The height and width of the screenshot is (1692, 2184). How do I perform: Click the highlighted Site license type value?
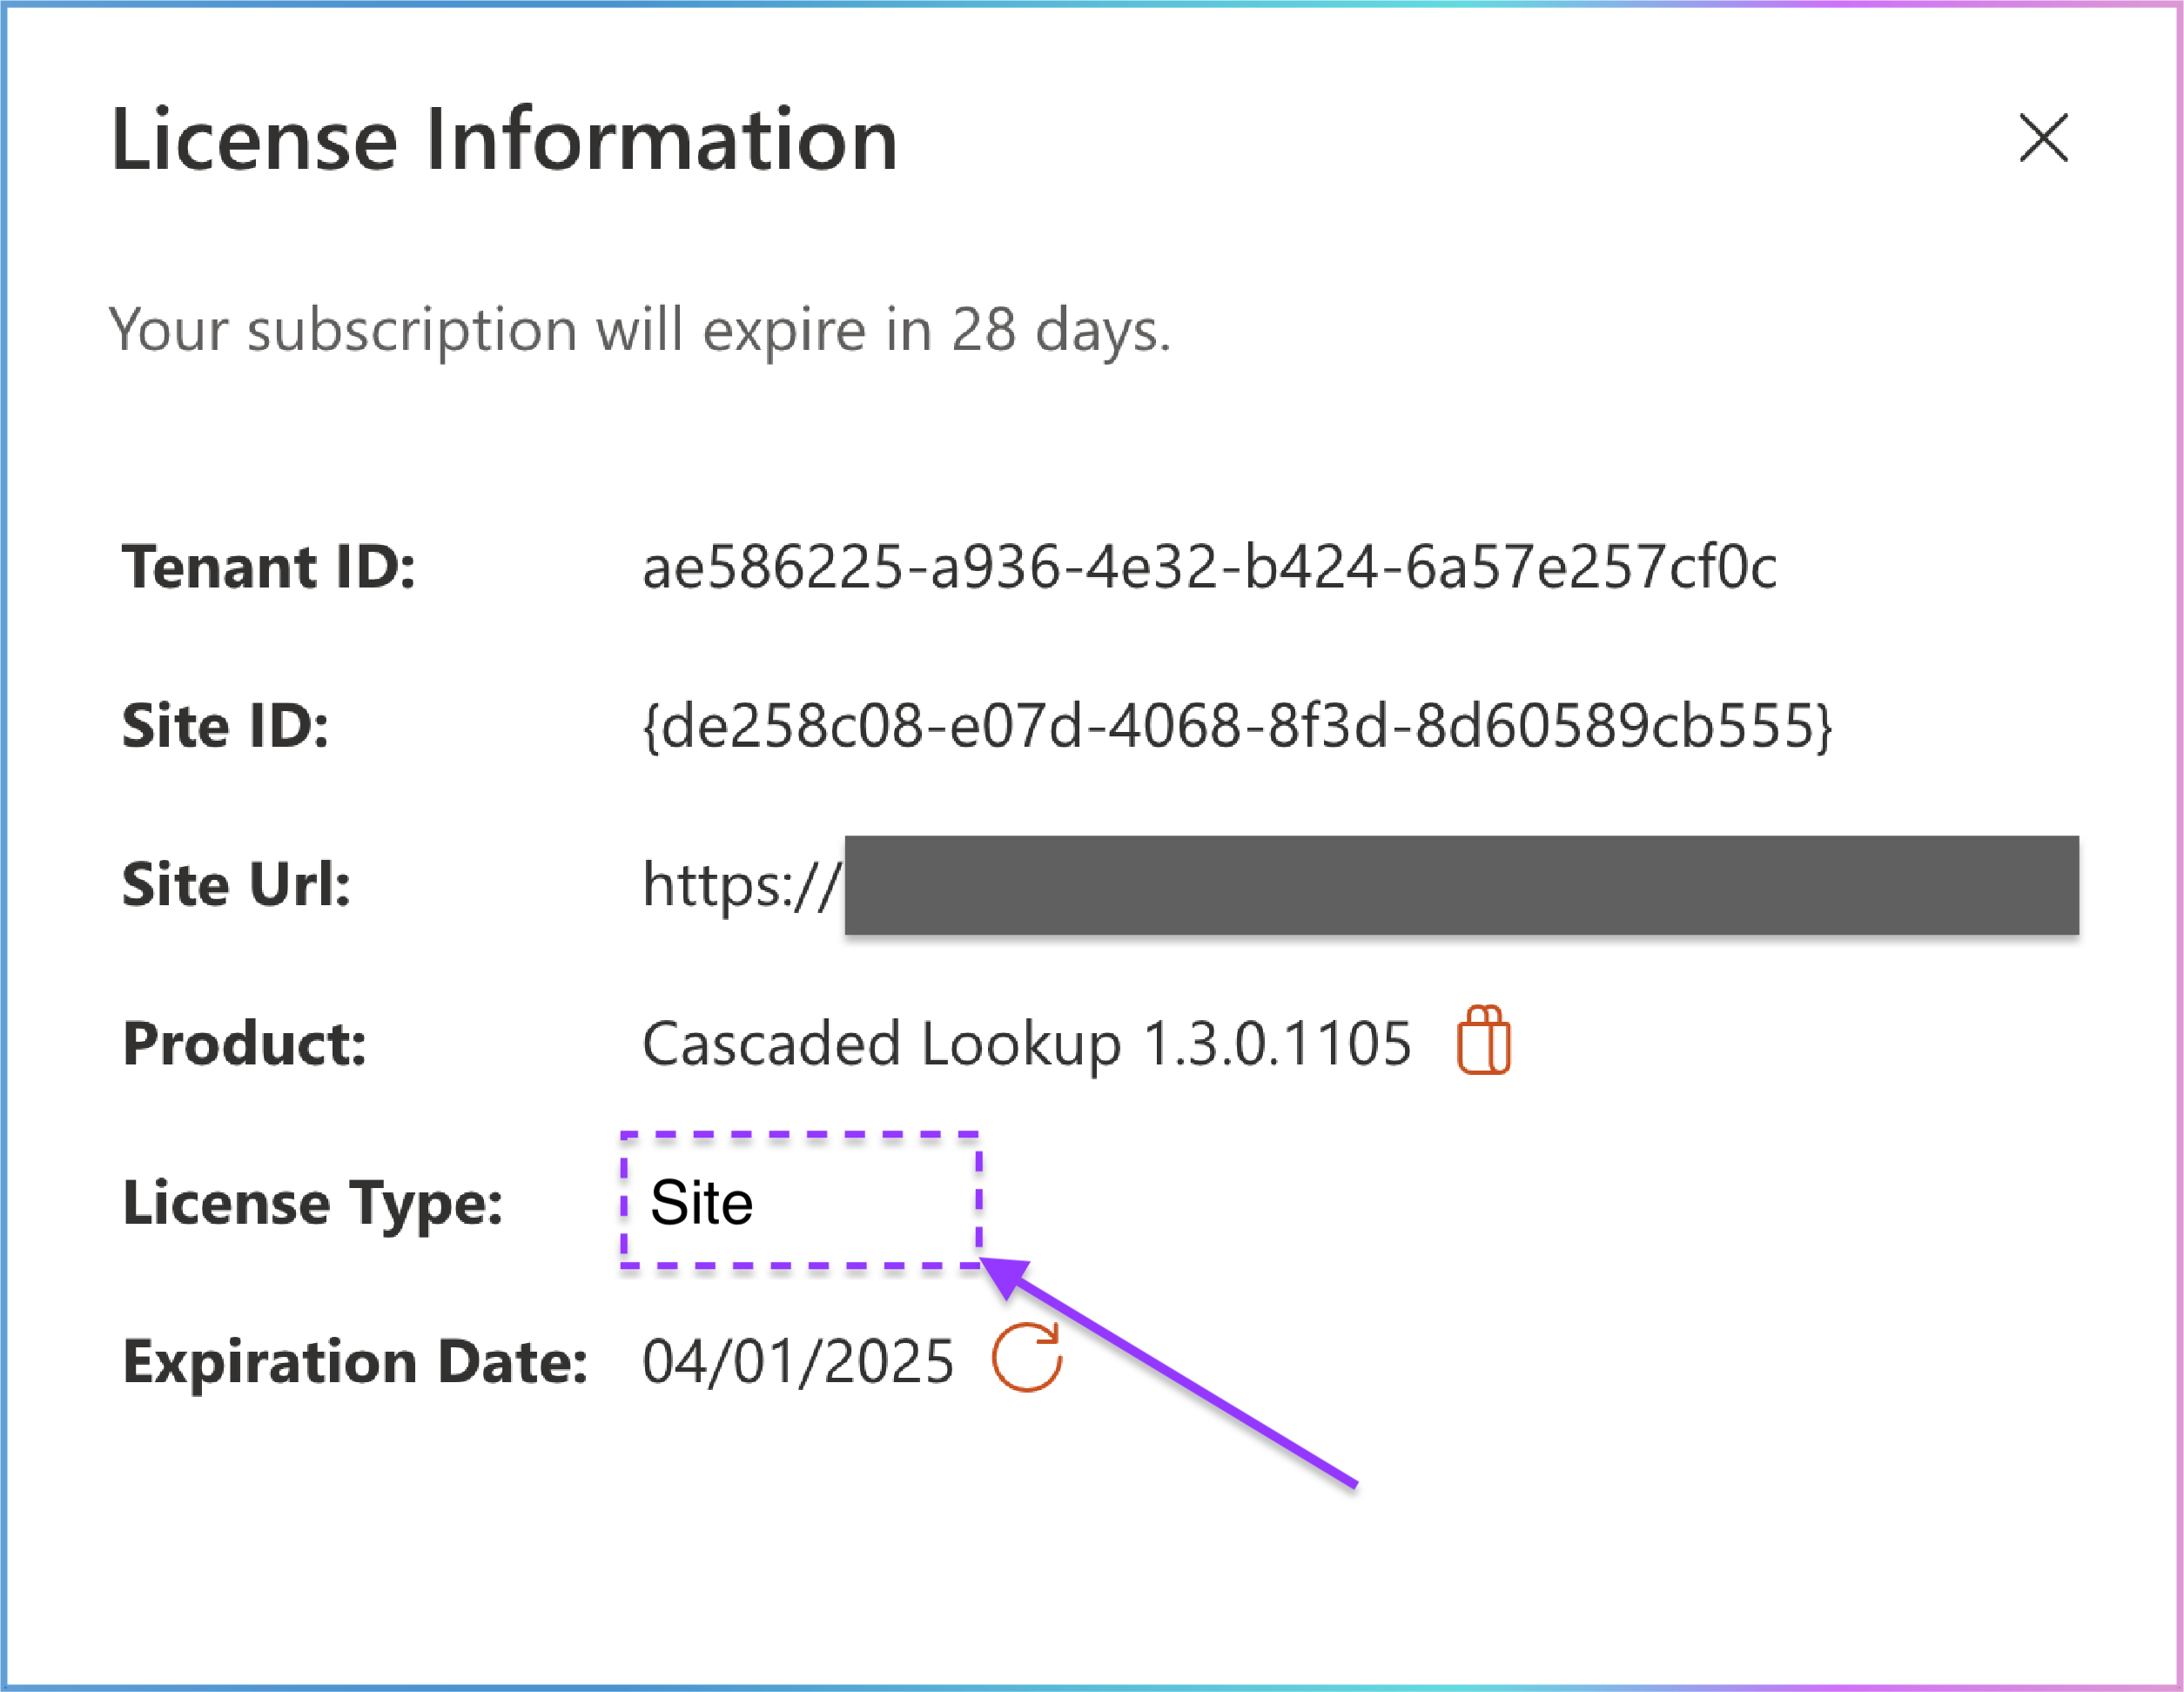(x=701, y=1202)
